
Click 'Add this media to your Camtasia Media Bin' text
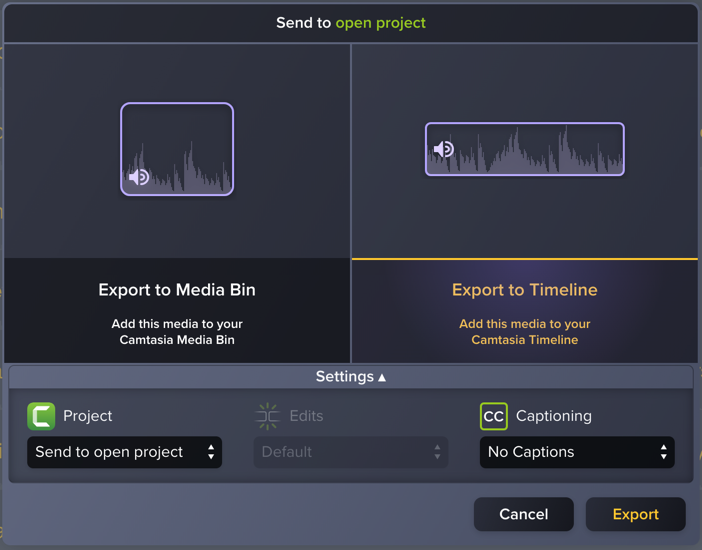click(x=177, y=332)
